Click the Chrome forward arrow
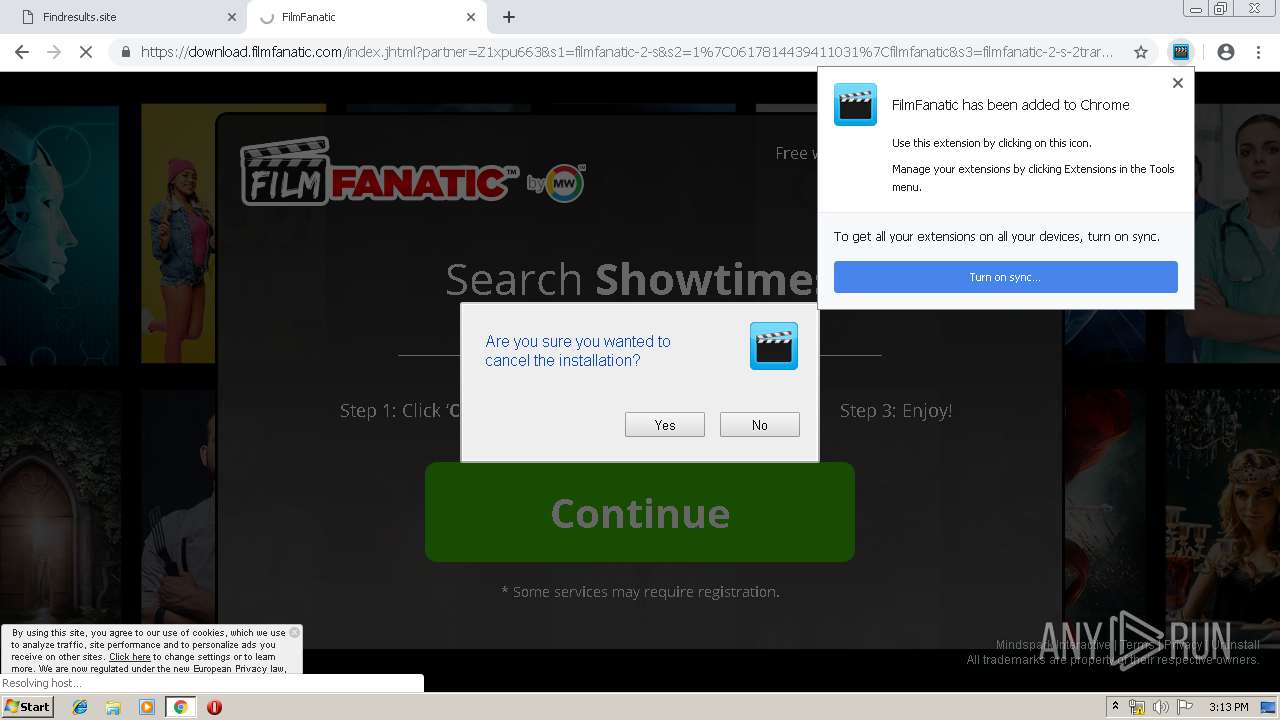Viewport: 1280px width, 720px height. (54, 52)
